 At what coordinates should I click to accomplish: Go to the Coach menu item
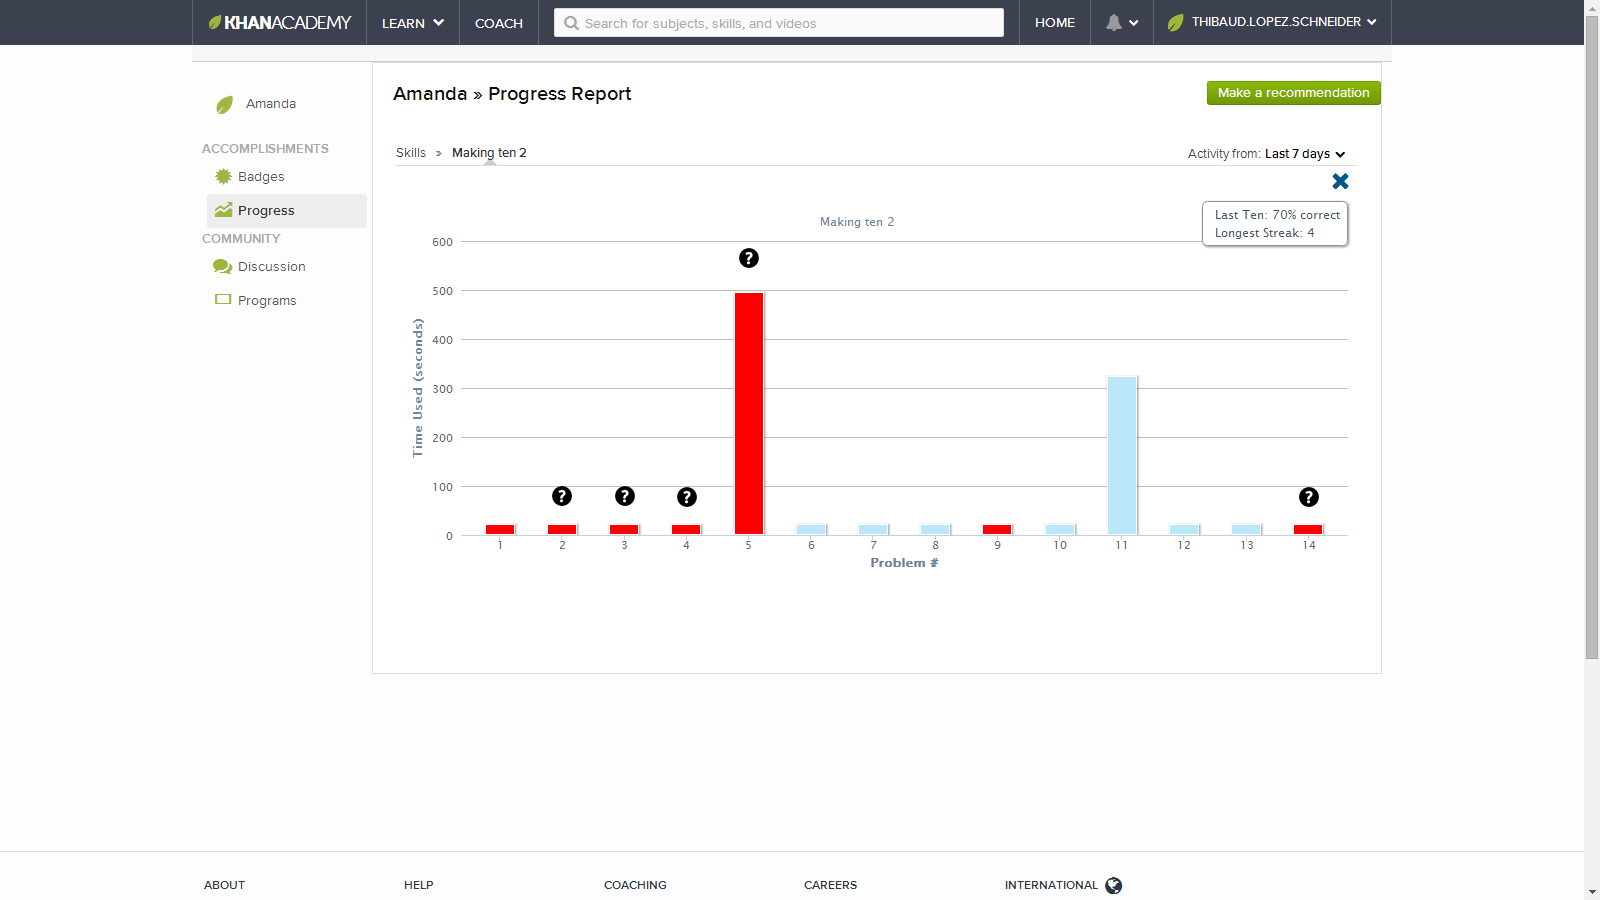tap(498, 23)
